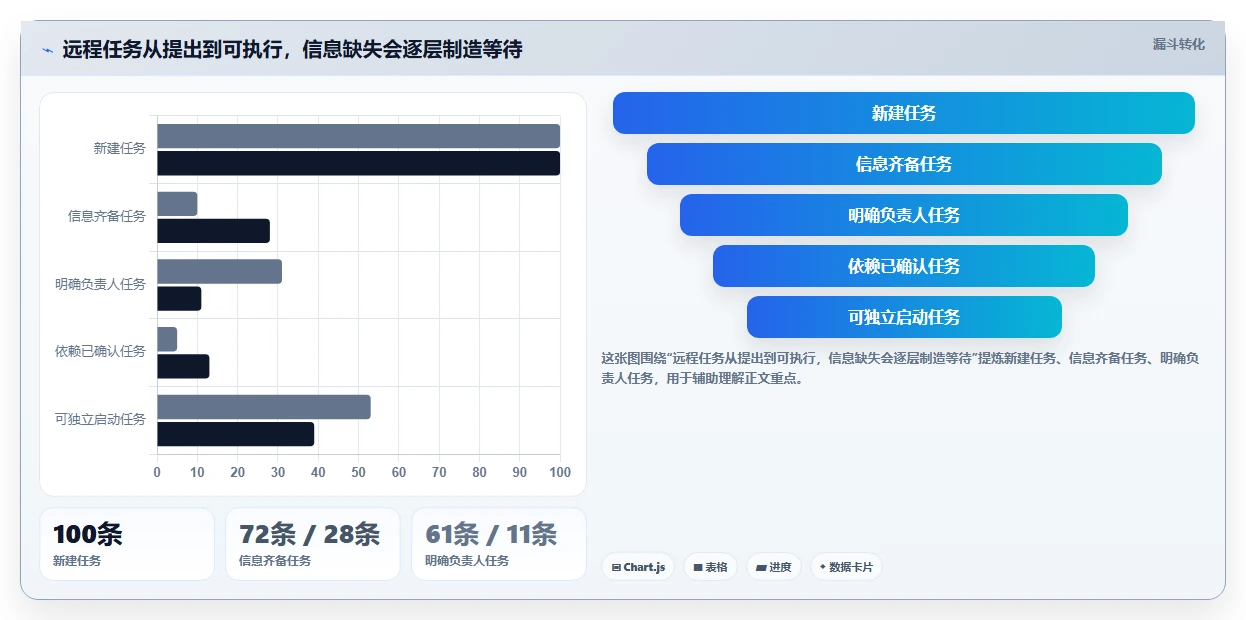Click the gray bar for 依赖已确认任务
The height and width of the screenshot is (620, 1246).
pyautogui.click(x=167, y=339)
